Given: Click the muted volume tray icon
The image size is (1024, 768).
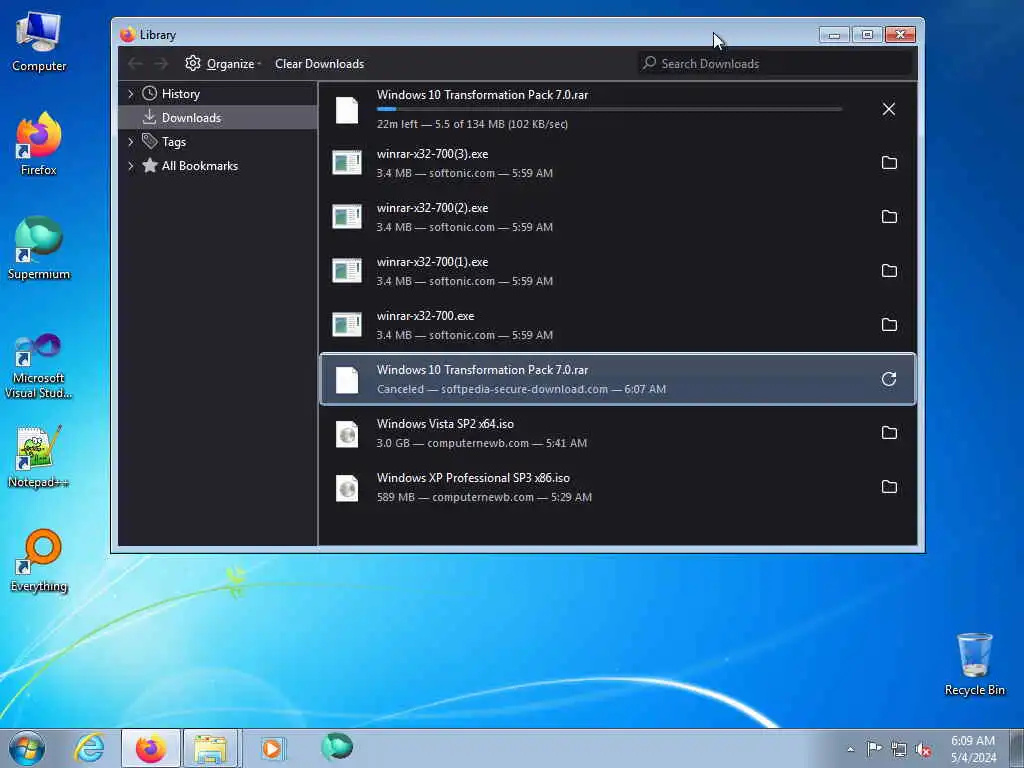Looking at the screenshot, I should [x=923, y=750].
